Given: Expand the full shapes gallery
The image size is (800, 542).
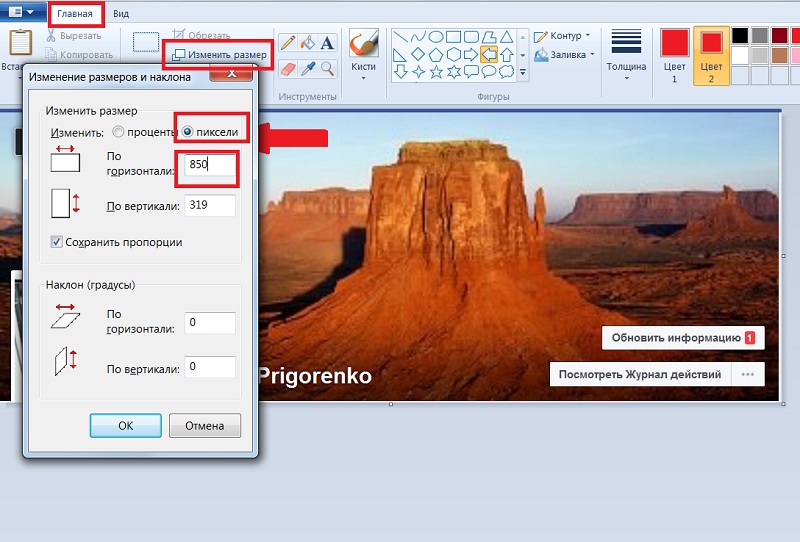Looking at the screenshot, I should tap(523, 73).
